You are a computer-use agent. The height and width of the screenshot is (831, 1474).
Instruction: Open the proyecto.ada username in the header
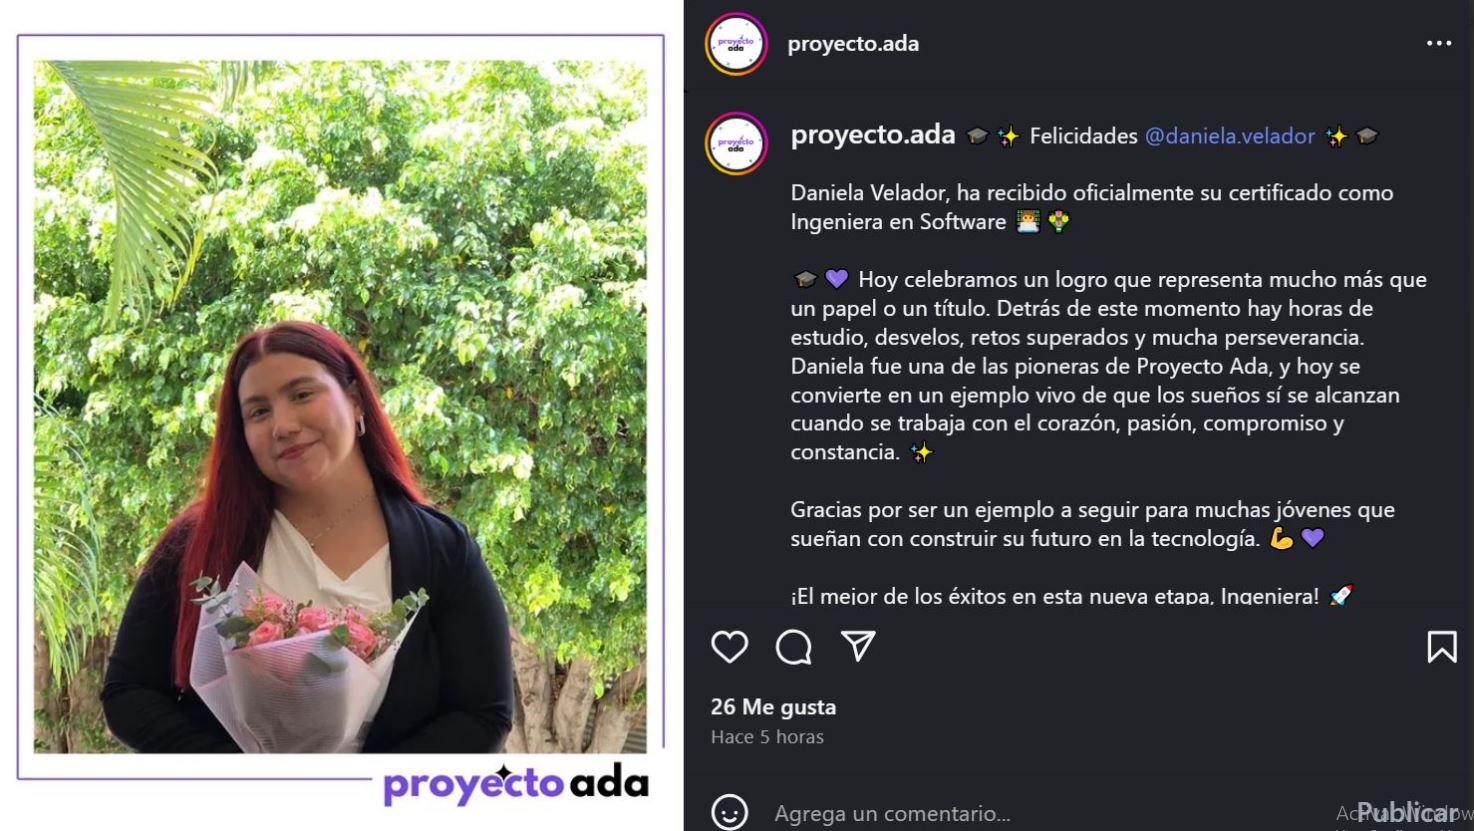853,44
